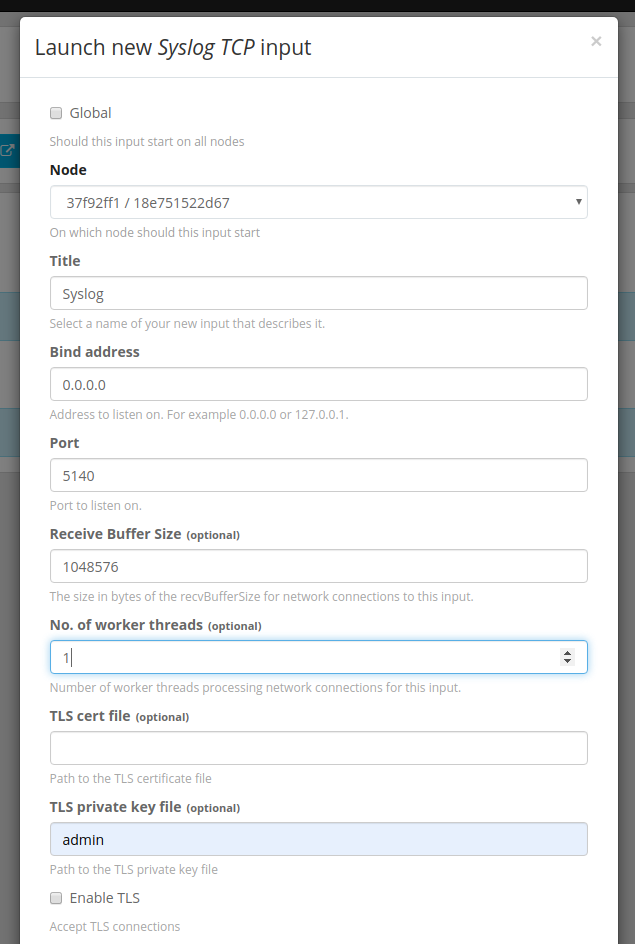Click the Global checkbox label text
Viewport: 635px width, 944px height.
pos(90,113)
